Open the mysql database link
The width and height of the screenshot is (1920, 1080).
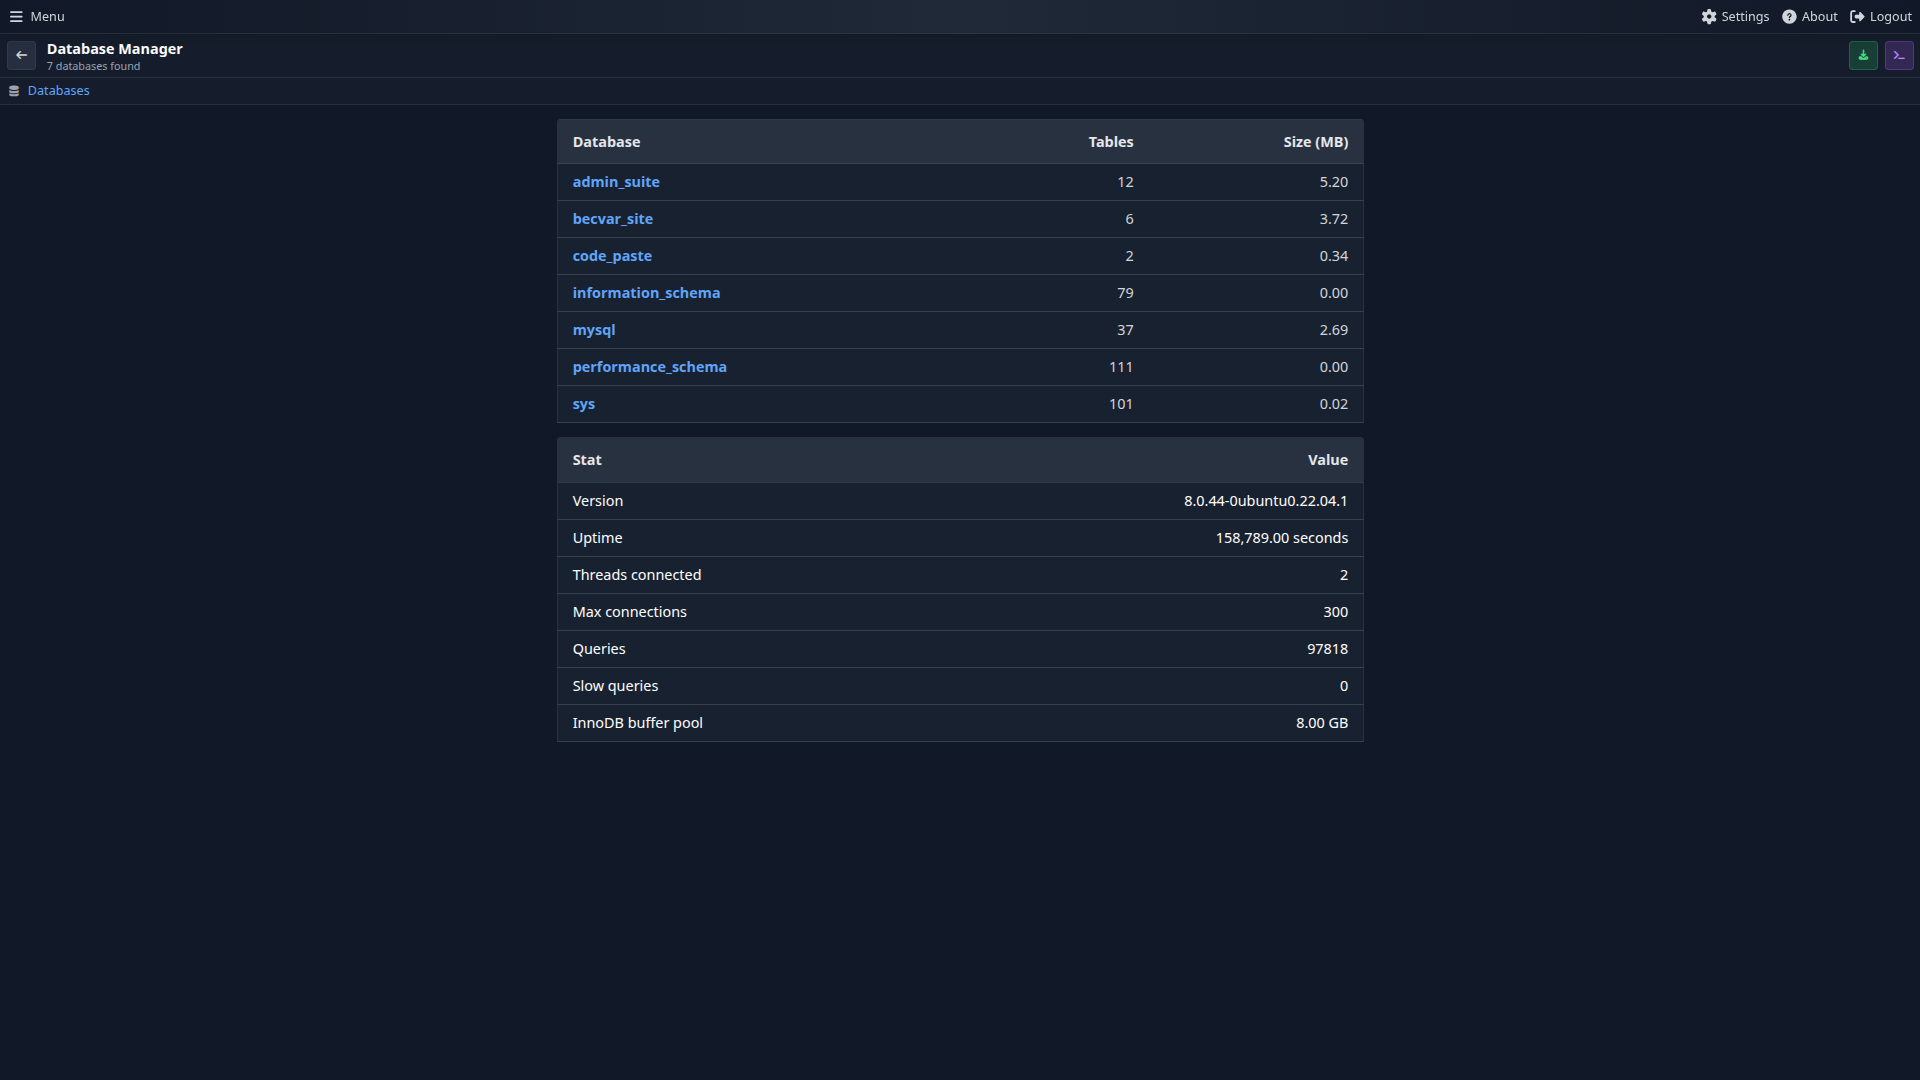tap(593, 330)
